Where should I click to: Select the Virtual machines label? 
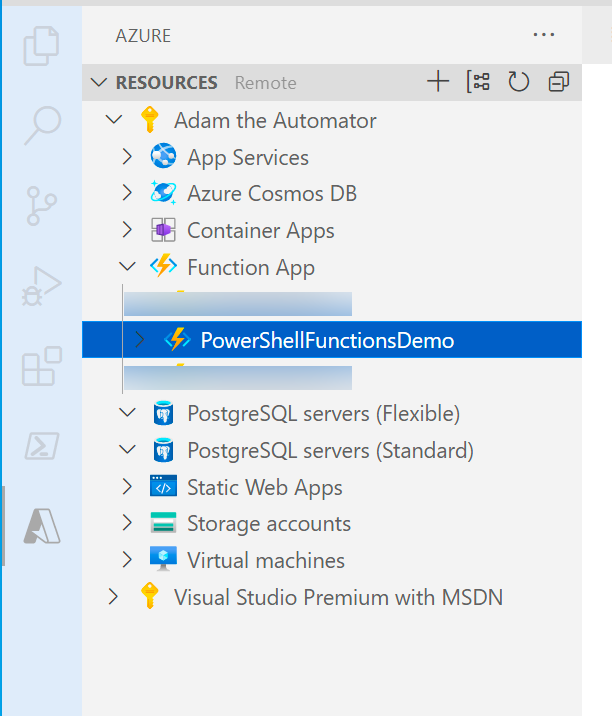click(266, 560)
